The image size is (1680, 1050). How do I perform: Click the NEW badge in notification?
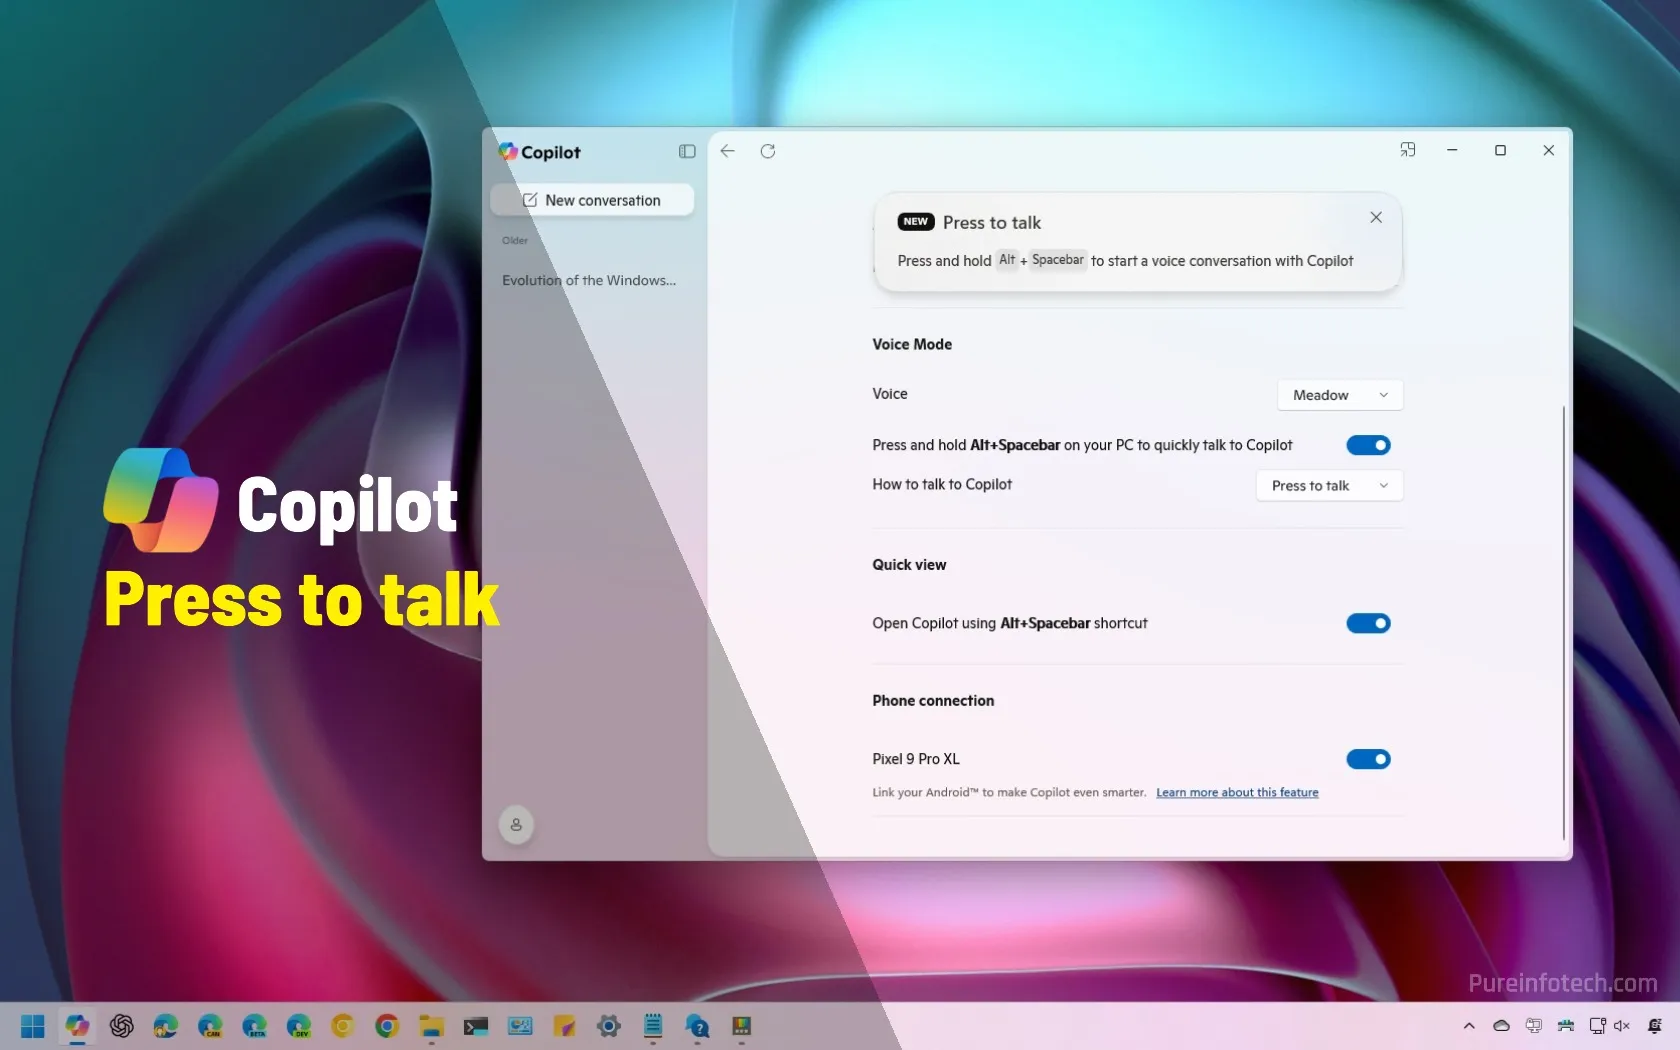pos(916,222)
